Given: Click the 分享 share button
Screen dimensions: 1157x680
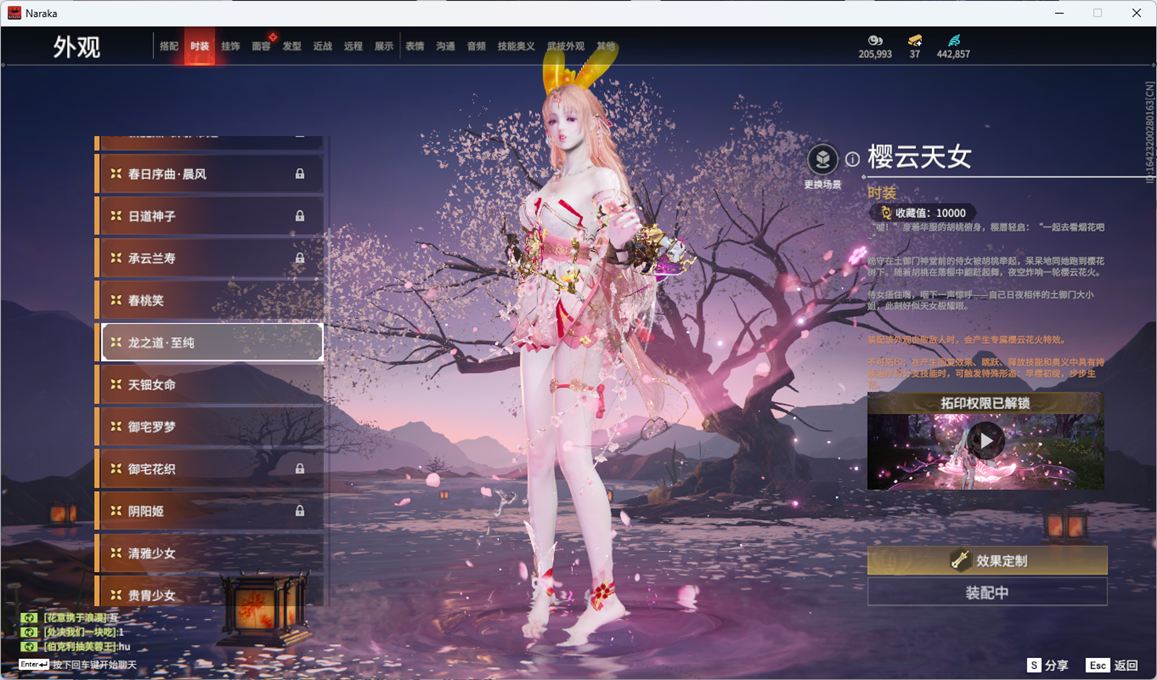Looking at the screenshot, I should tap(1048, 665).
